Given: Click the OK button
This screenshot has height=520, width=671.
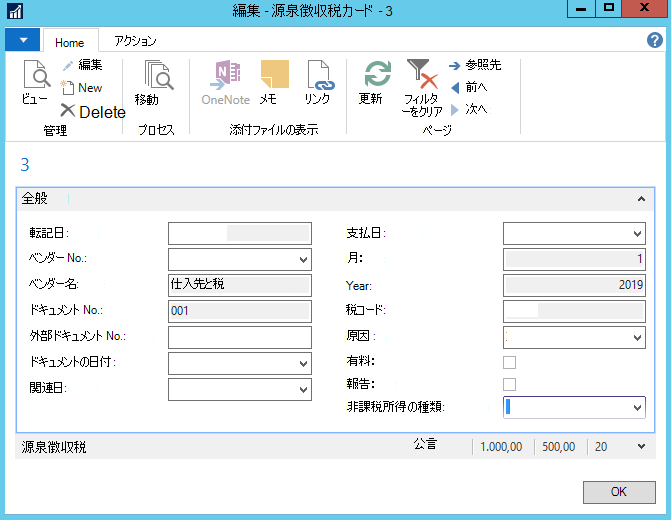Looking at the screenshot, I should 619,492.
